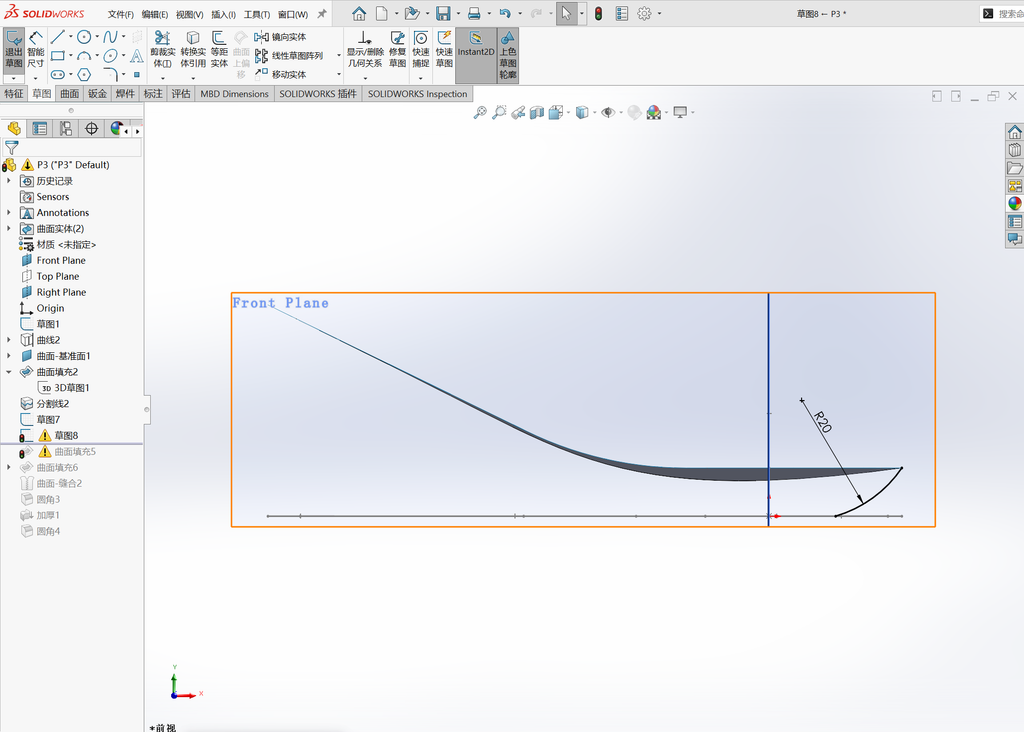Image resolution: width=1024 pixels, height=732 pixels.
Task: Click the Exit Sketch (退出草图) button
Action: click(14, 50)
